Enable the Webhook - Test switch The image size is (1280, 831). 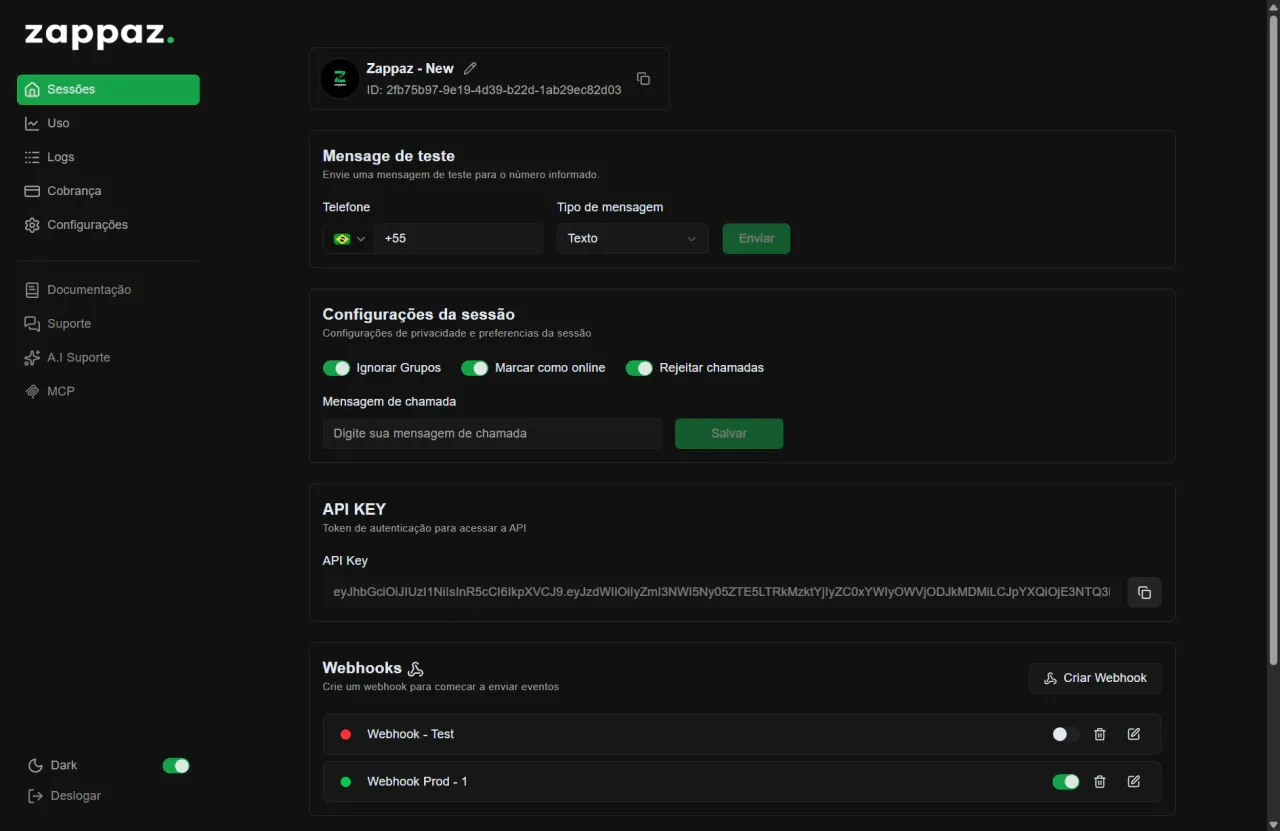tap(1066, 734)
